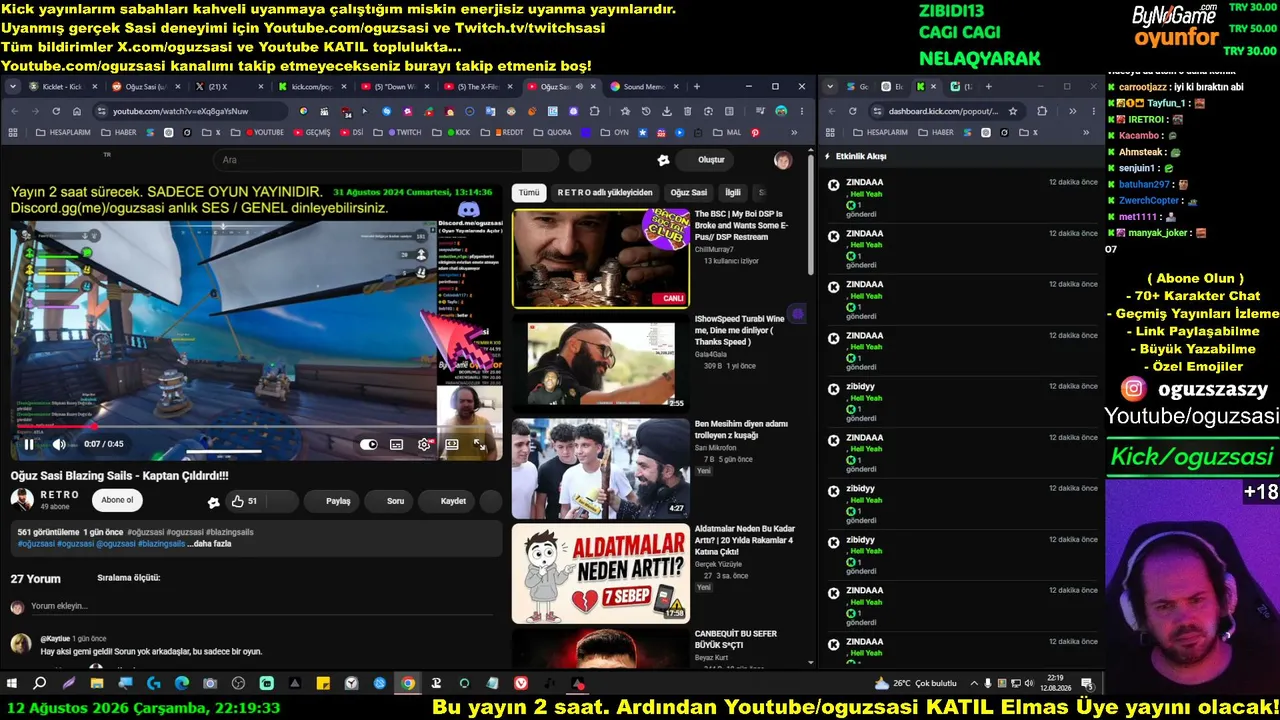Open the apps grid in bookmarks bar
Image resolution: width=1280 pixels, height=720 pixels.
click(15, 132)
